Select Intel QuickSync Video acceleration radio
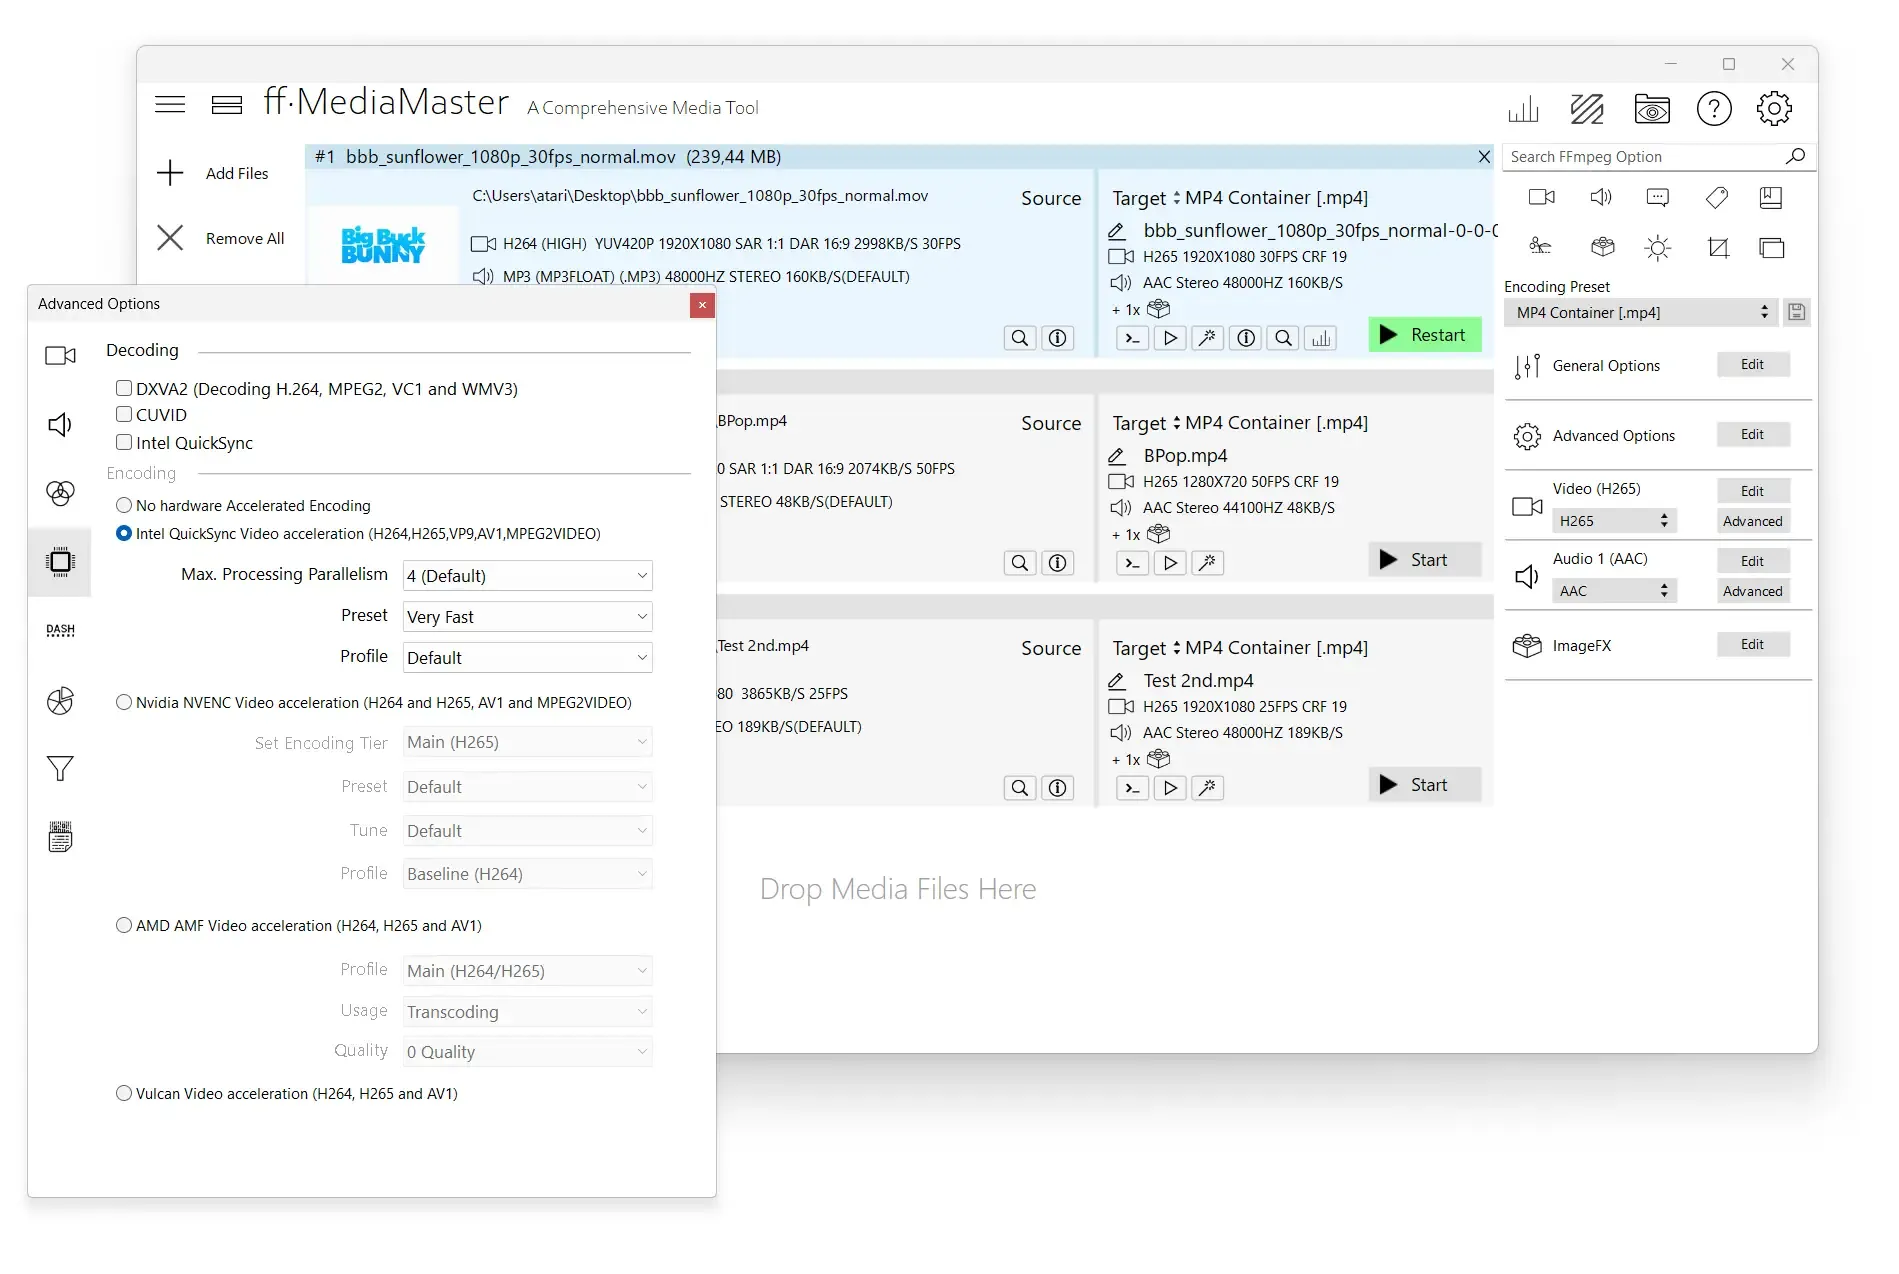Screen dimensions: 1899x1274 [124, 533]
